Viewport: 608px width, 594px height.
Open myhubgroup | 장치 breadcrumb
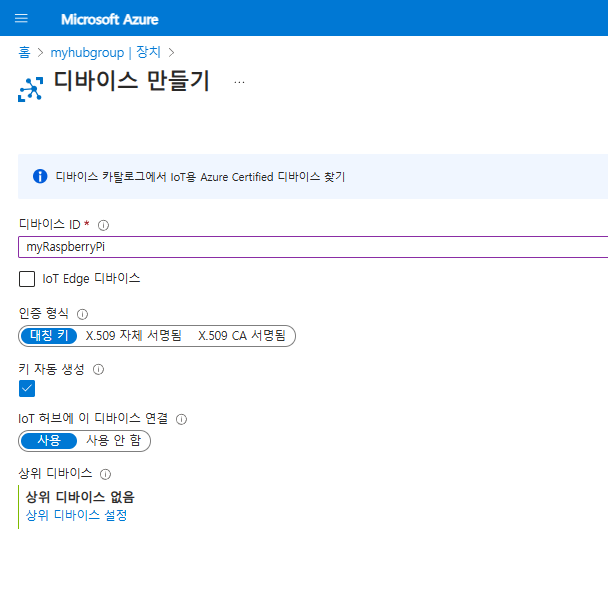point(105,52)
